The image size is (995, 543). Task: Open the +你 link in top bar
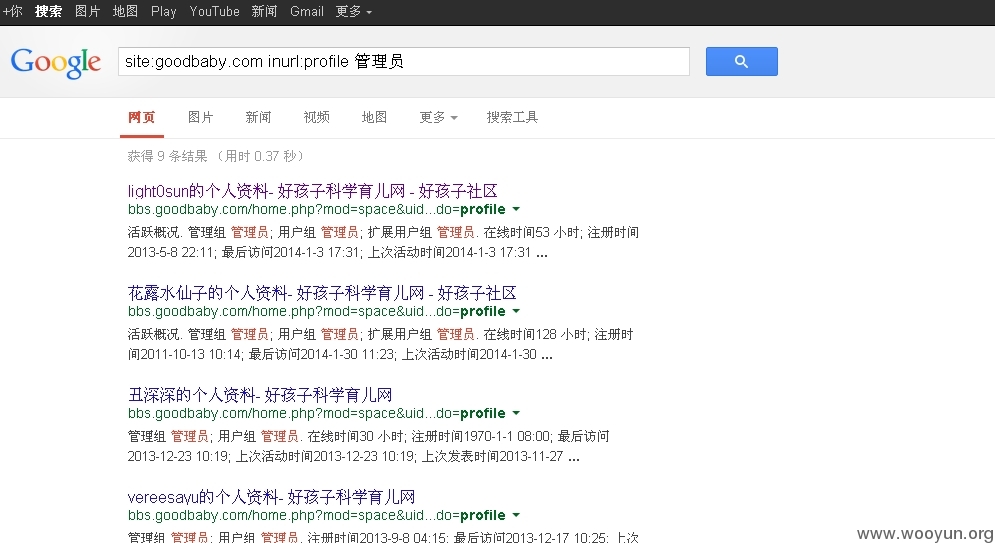pos(13,11)
